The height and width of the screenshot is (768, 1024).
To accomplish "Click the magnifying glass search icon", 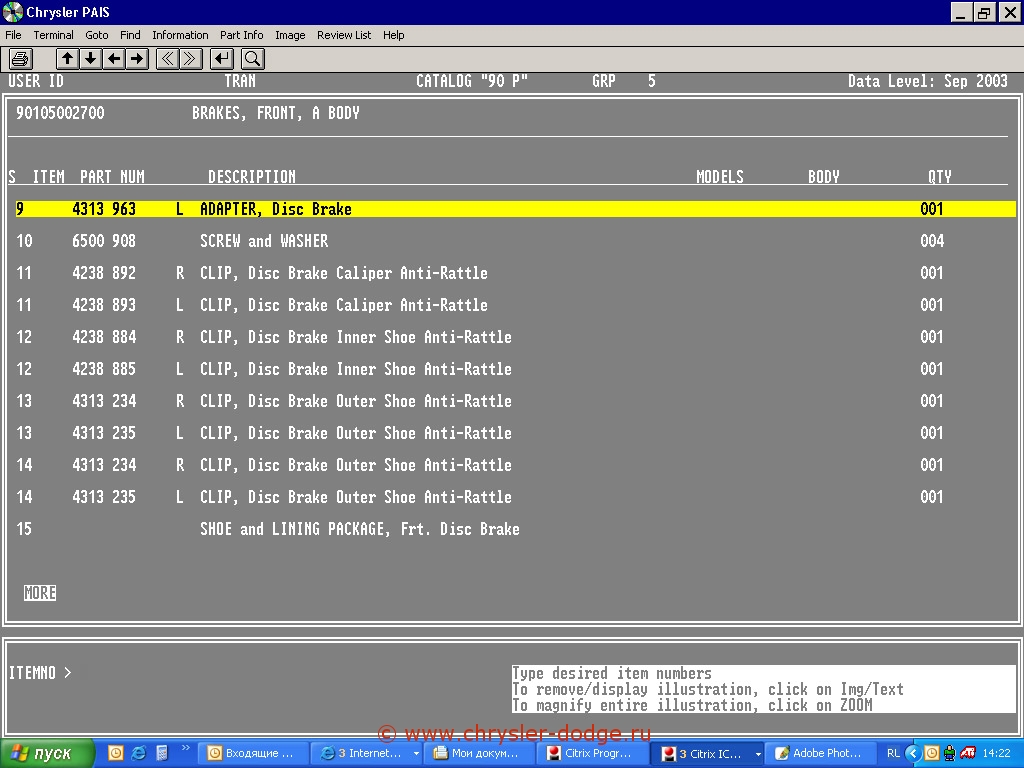I will (x=252, y=59).
